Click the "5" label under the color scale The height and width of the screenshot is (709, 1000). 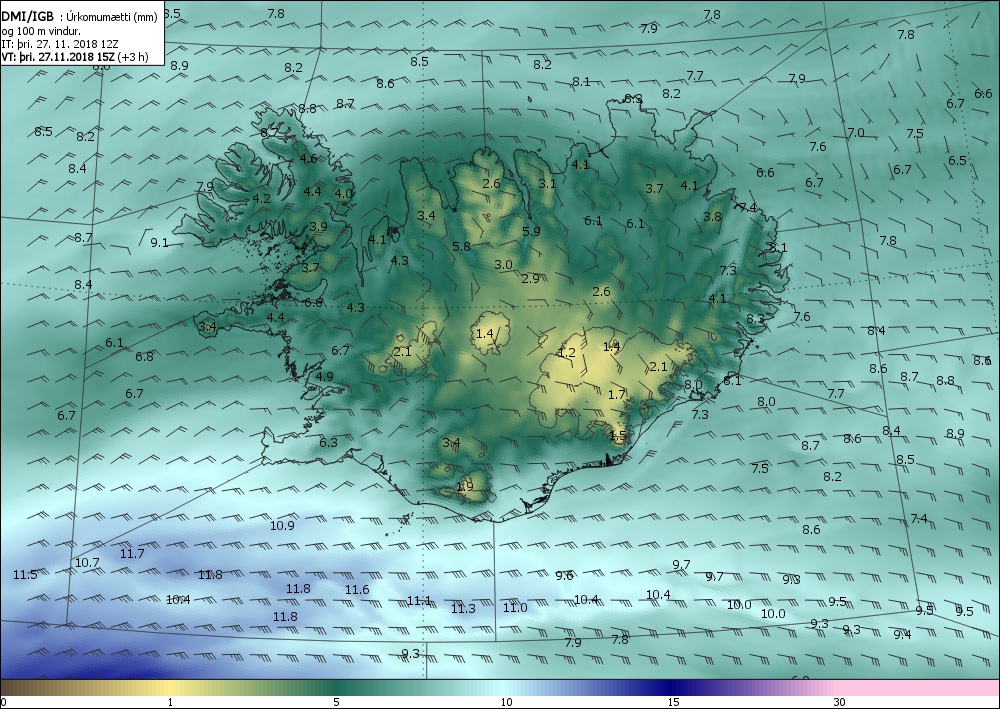(x=337, y=703)
